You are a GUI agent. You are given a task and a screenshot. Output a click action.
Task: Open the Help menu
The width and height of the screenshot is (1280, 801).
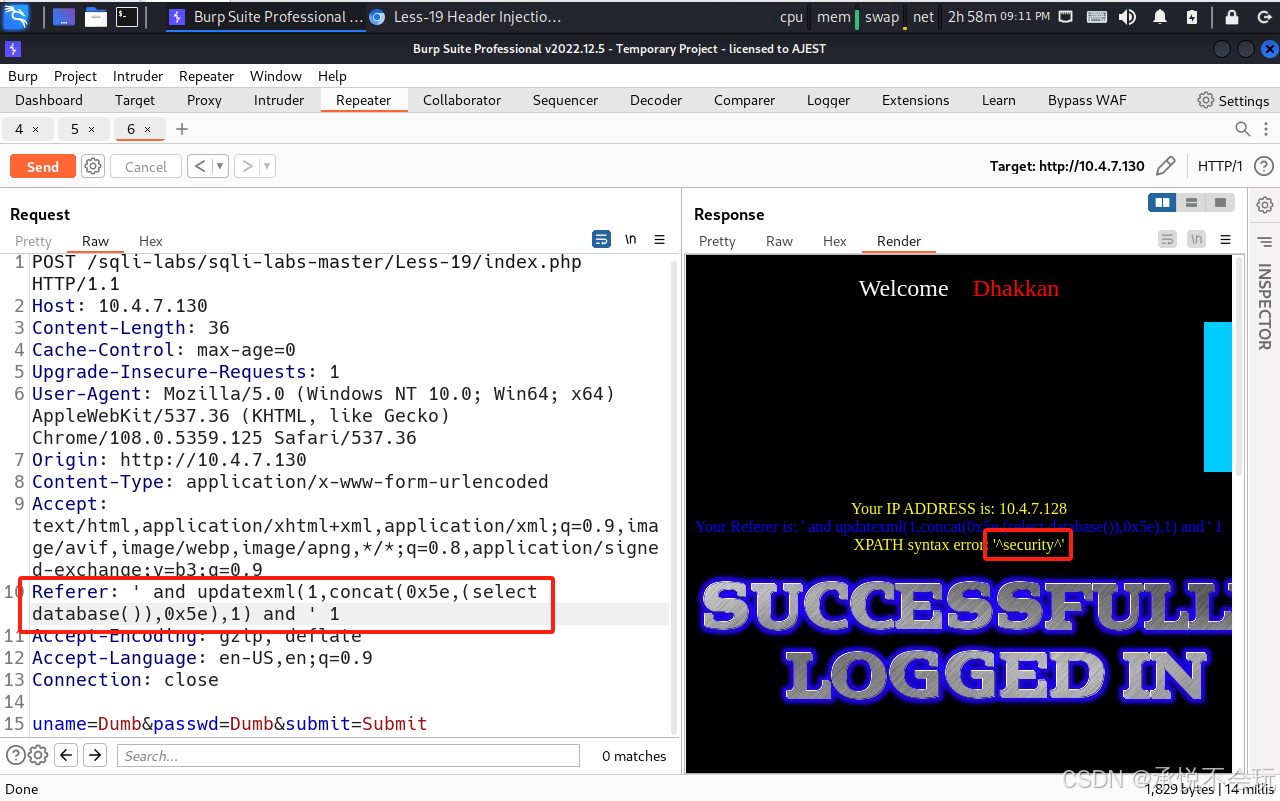tap(332, 76)
